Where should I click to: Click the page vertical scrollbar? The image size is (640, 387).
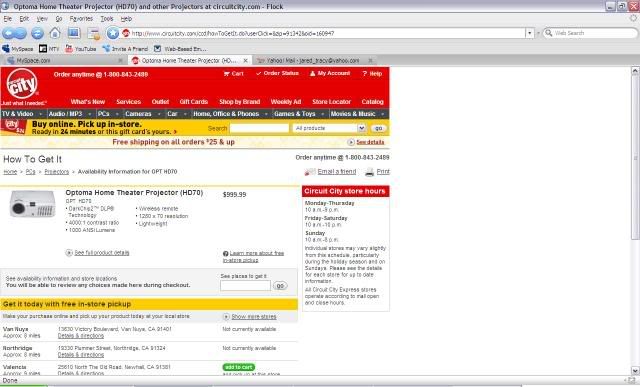pos(635,220)
